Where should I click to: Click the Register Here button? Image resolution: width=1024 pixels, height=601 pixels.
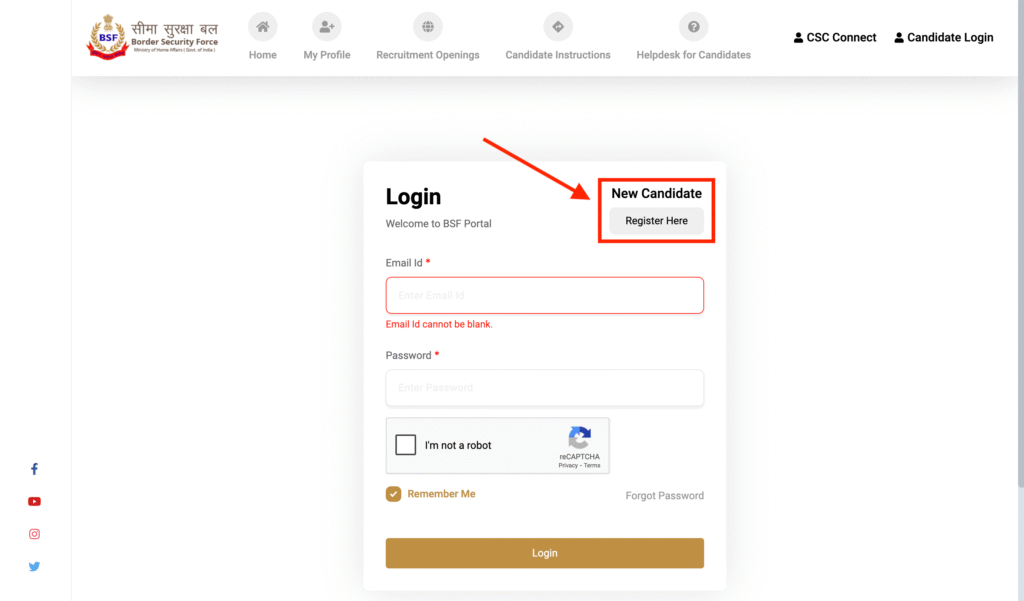click(x=656, y=221)
